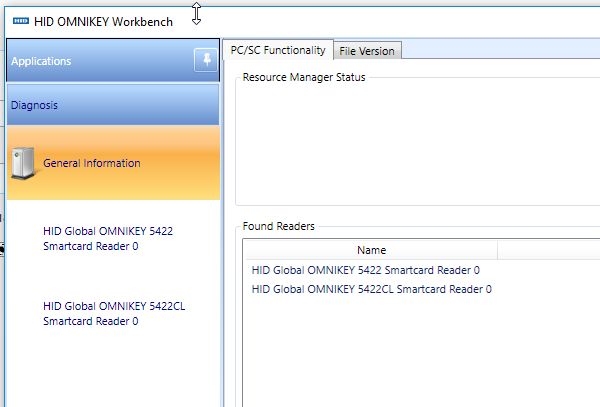600x407 pixels.
Task: Select OMNIKEY 5422CL Smartcard Reader in sidebar
Action: (114, 313)
